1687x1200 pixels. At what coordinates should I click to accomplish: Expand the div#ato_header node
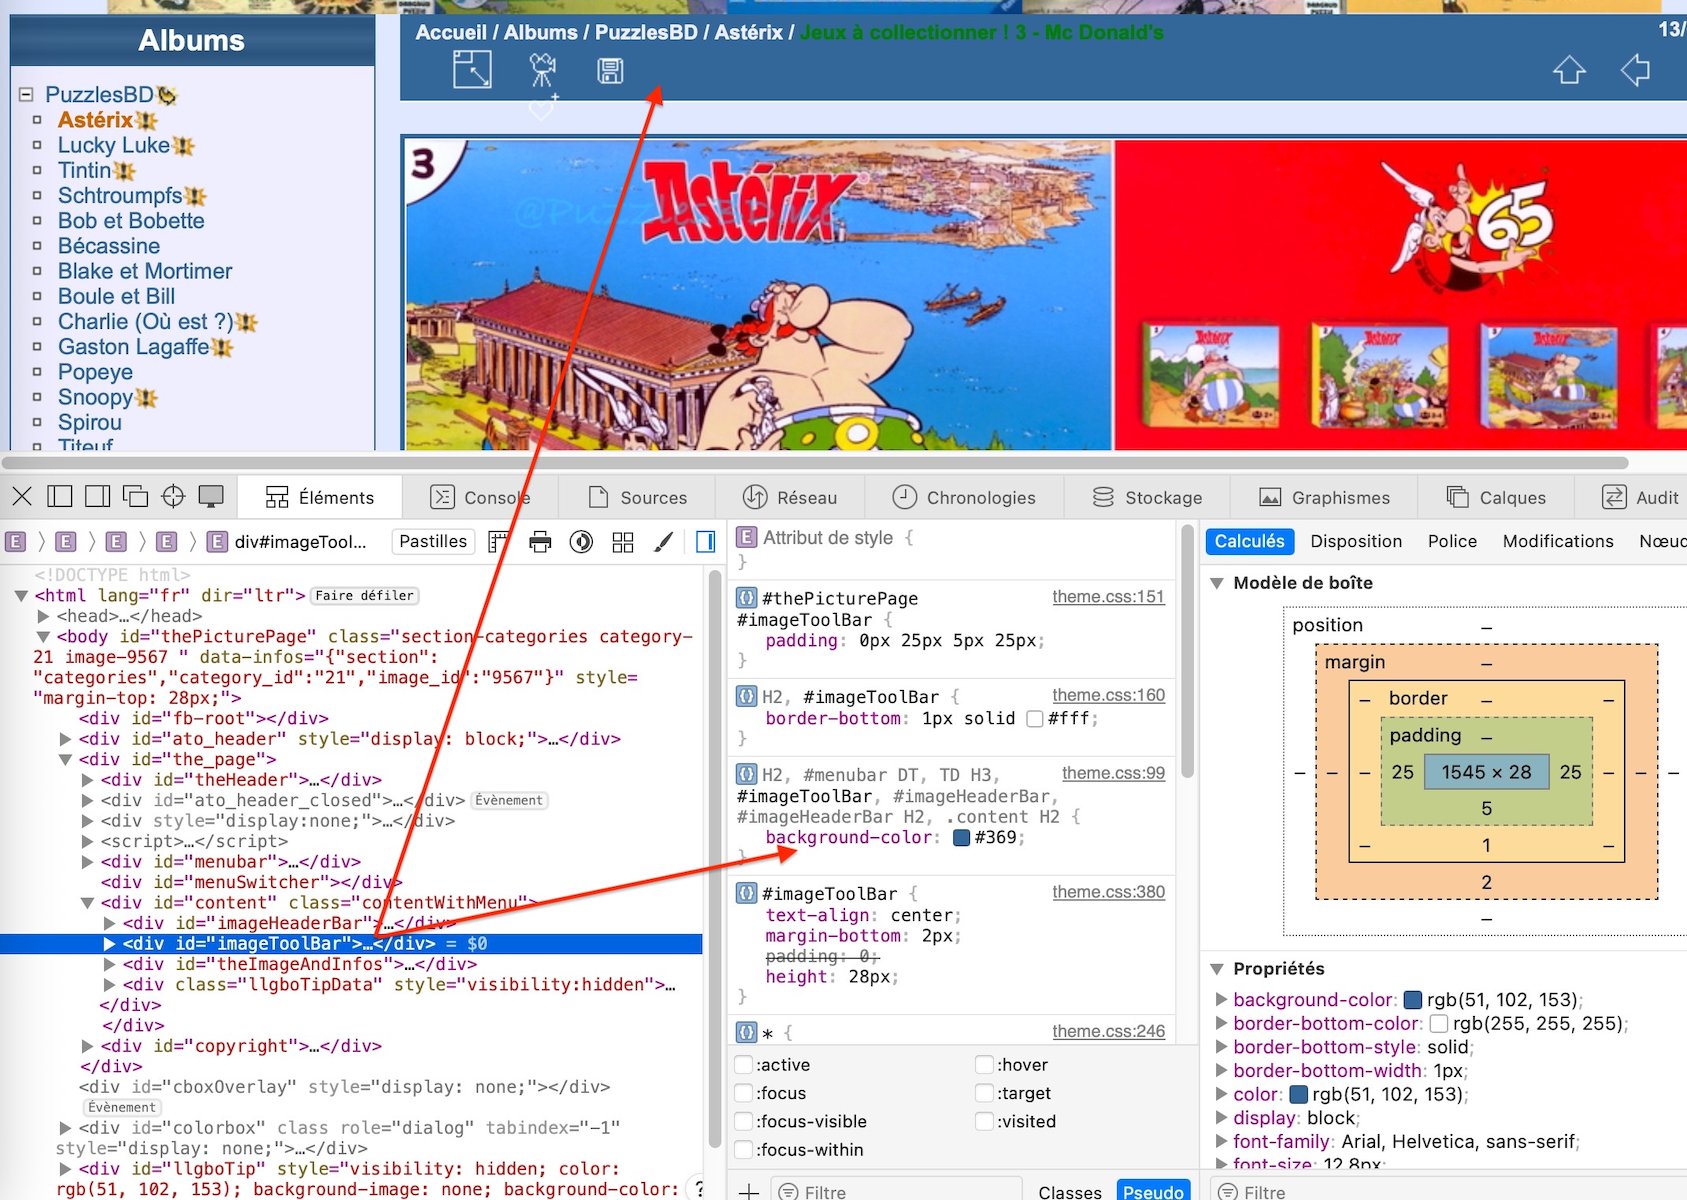pos(65,739)
